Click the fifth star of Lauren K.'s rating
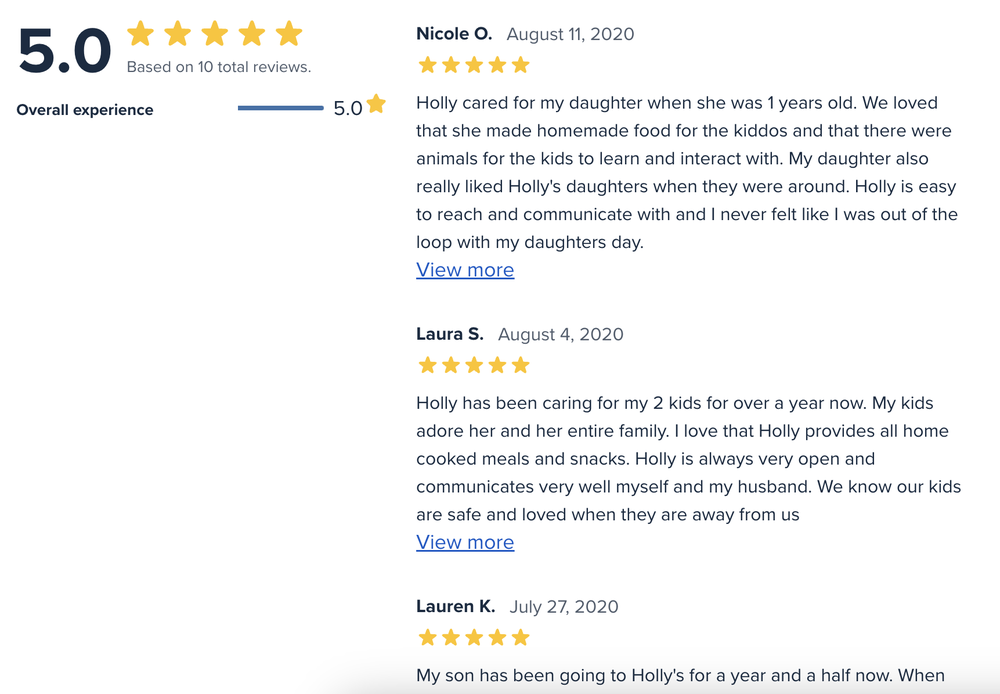 [x=520, y=638]
